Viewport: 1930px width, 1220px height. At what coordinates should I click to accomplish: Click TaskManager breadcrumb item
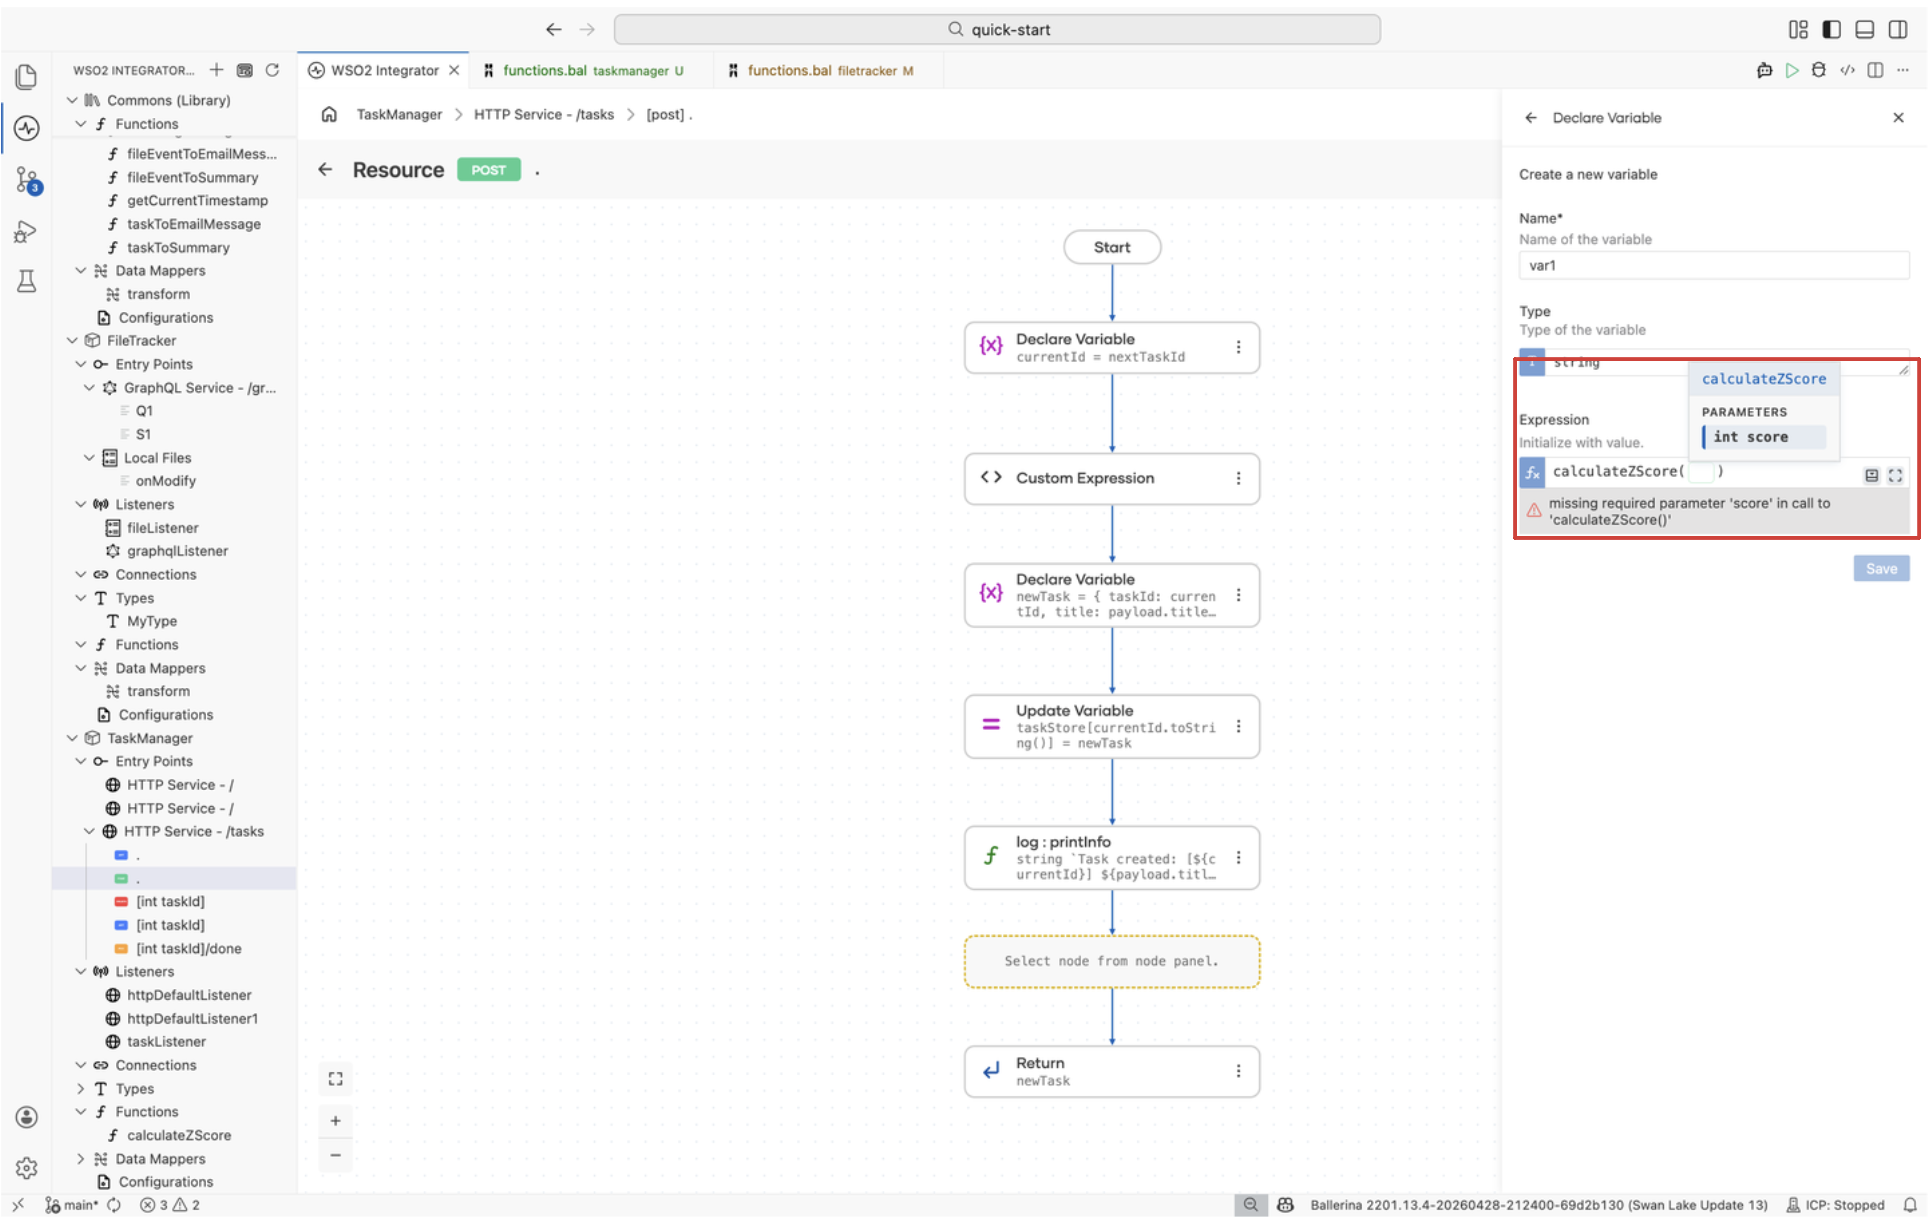point(399,114)
